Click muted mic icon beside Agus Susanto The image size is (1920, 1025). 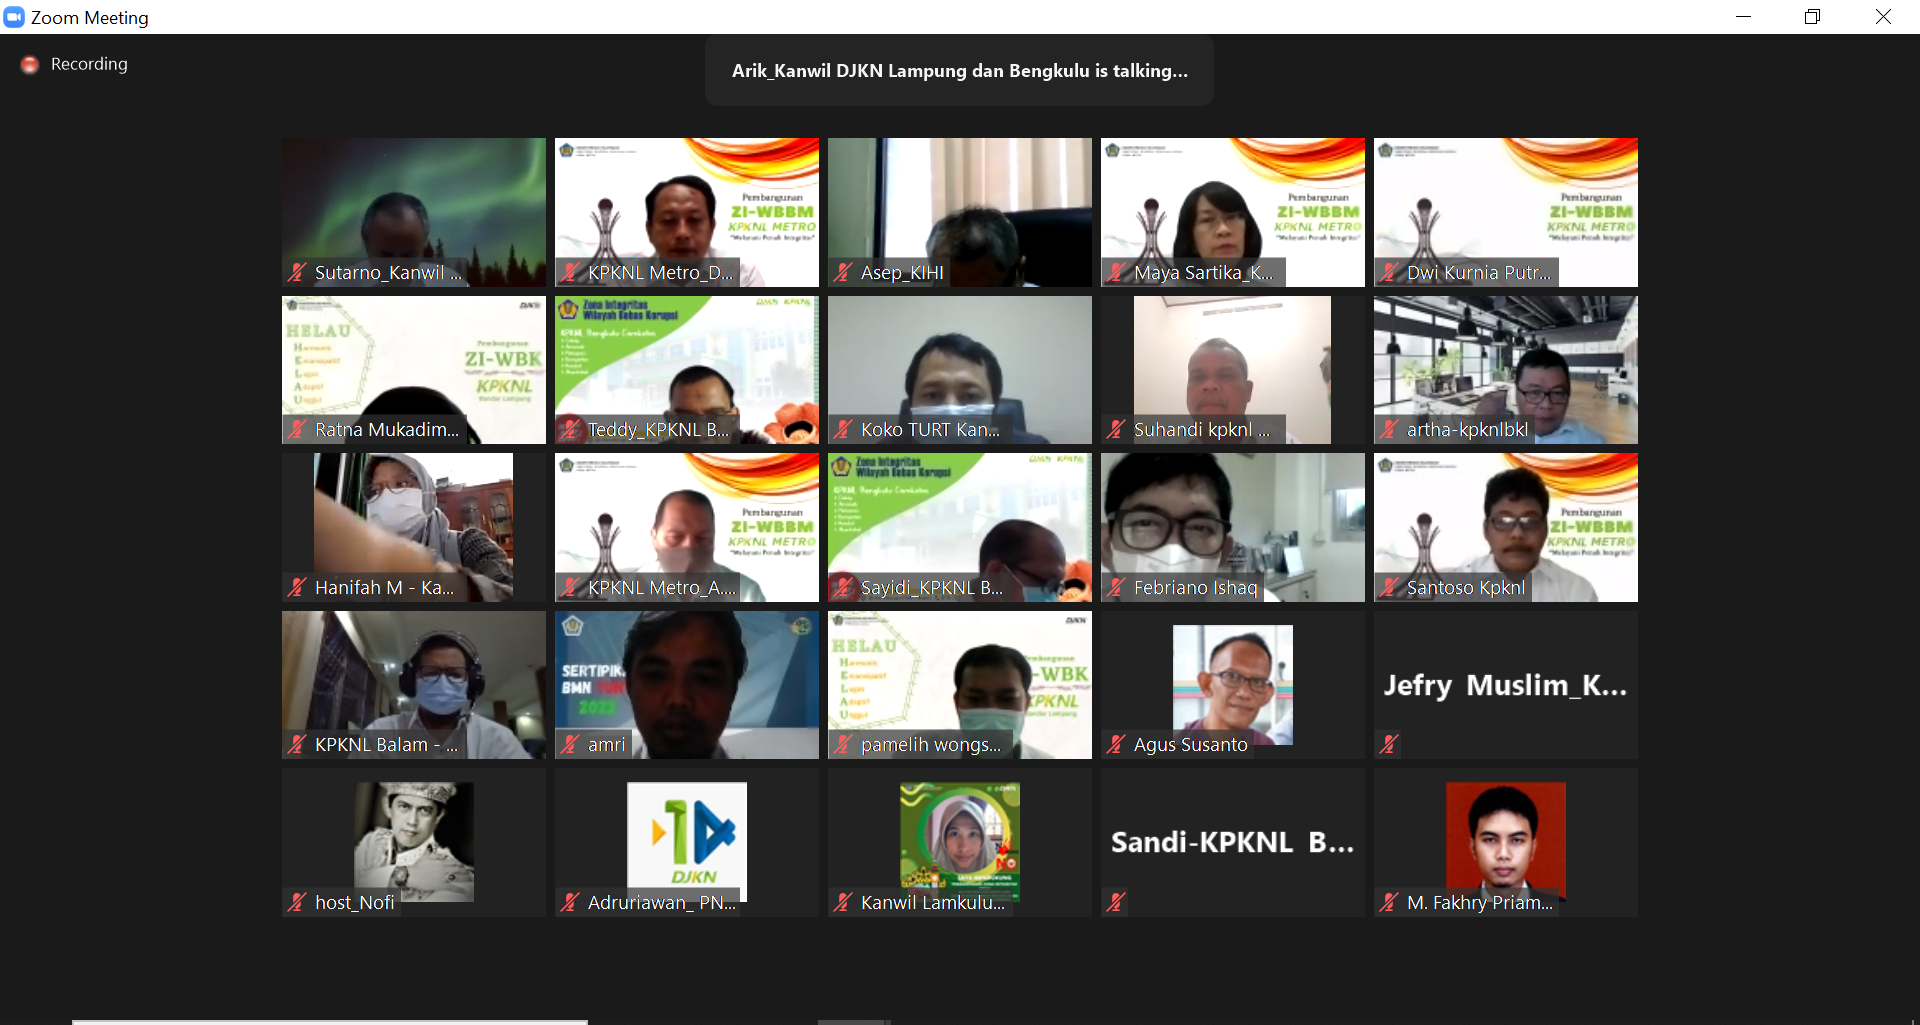coord(1116,744)
